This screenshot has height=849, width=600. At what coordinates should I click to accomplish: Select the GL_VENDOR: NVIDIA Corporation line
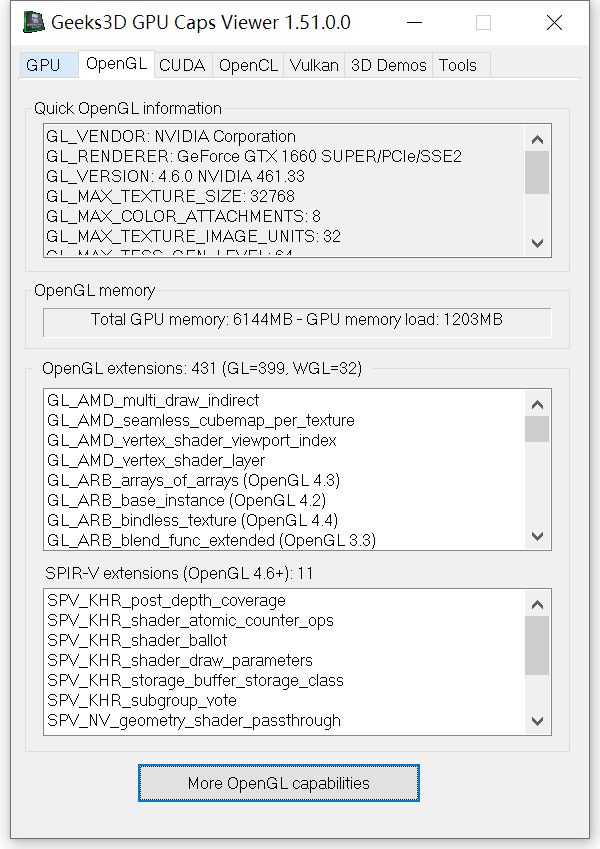point(171,136)
